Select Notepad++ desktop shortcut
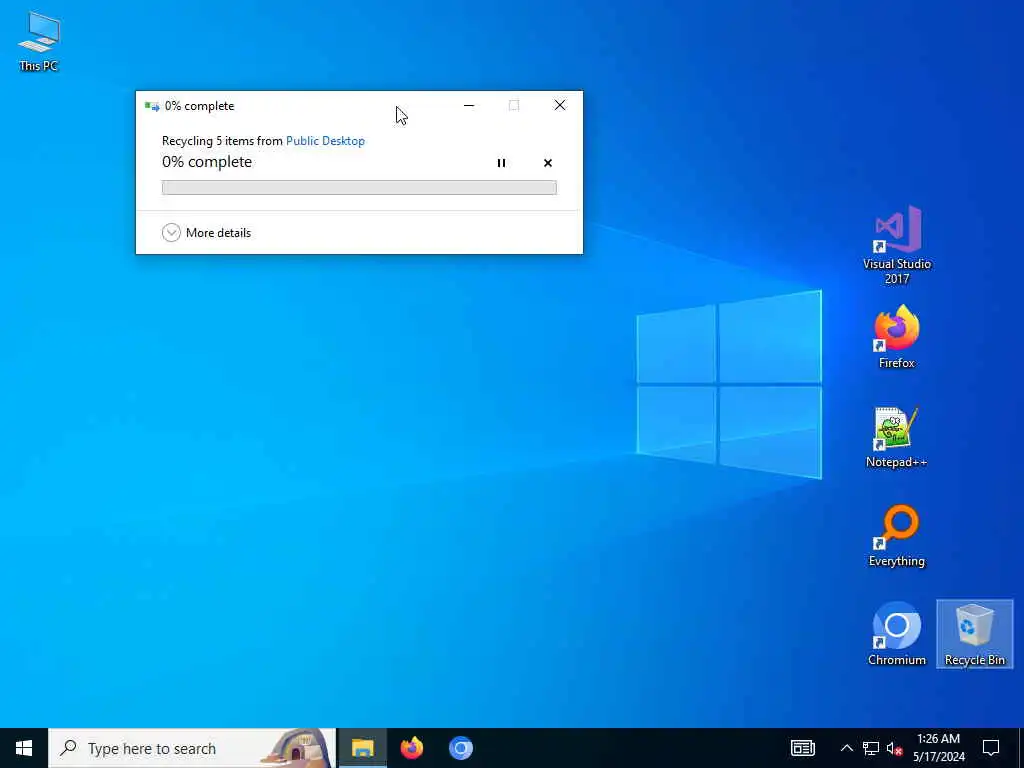Screen dimensions: 1024x768 897,437
